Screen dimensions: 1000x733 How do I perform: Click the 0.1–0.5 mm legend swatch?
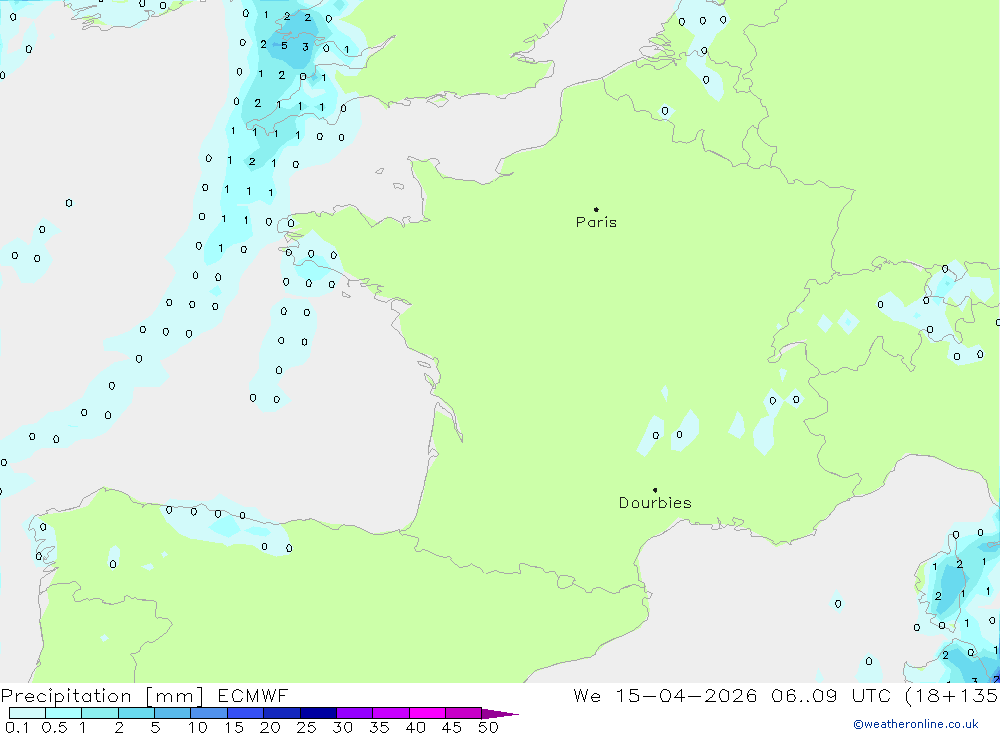click(x=27, y=713)
